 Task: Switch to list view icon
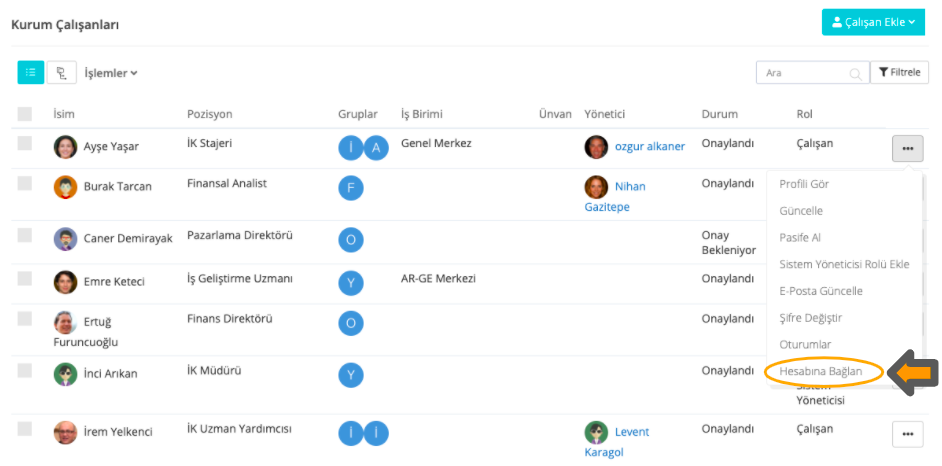[30, 72]
